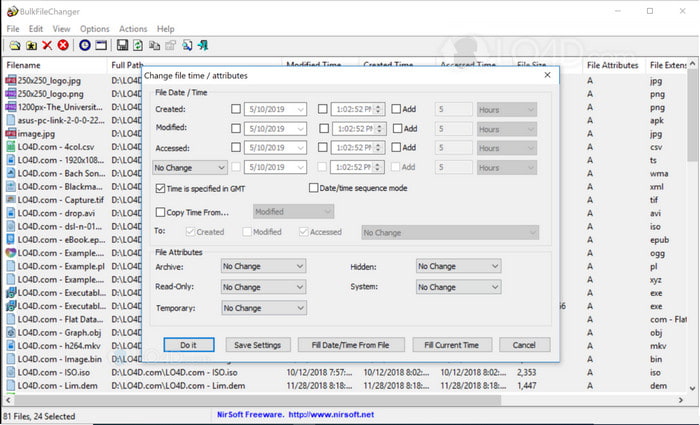This screenshot has height=425, width=700.
Task: Click the icon of image.jpg
Action: tap(11, 133)
